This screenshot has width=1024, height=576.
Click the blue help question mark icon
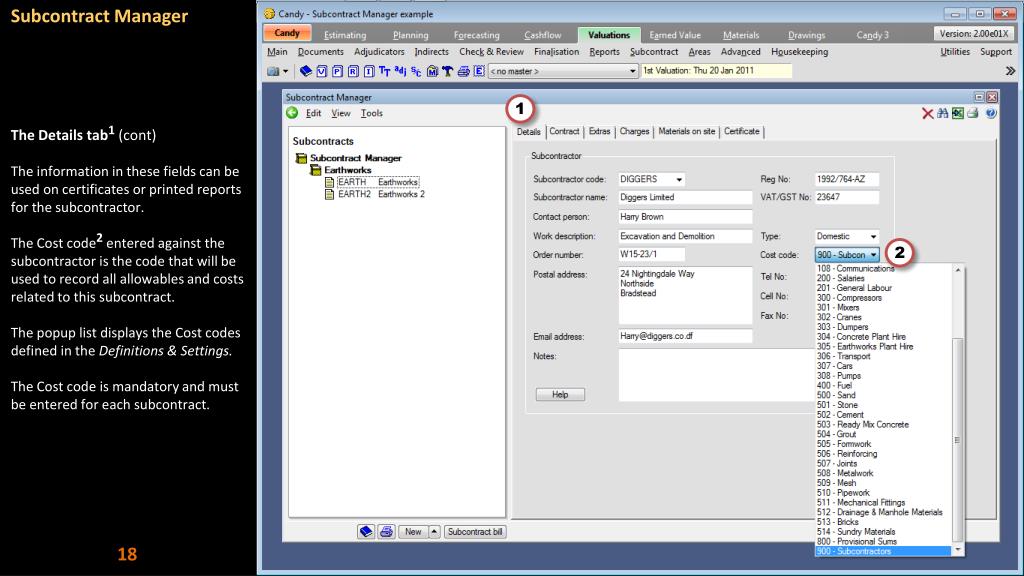point(991,114)
